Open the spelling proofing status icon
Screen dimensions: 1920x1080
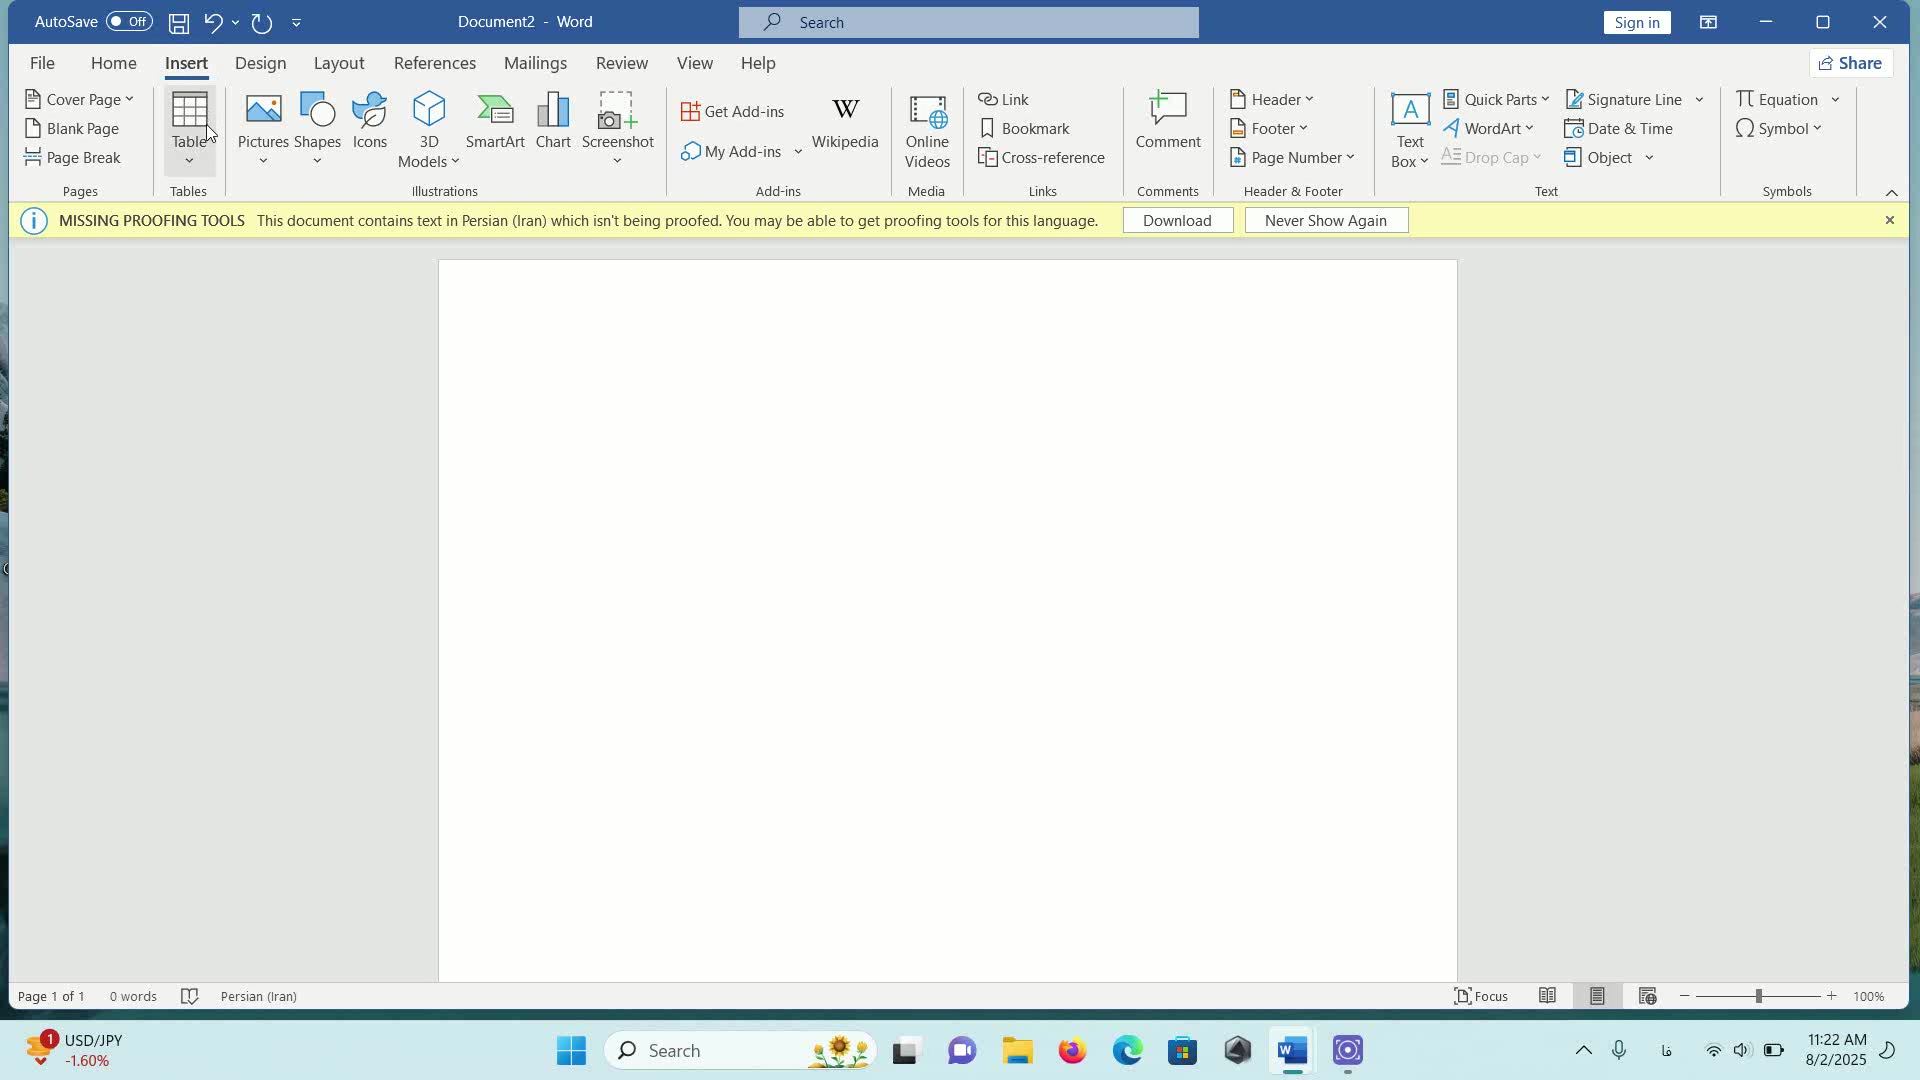190,996
